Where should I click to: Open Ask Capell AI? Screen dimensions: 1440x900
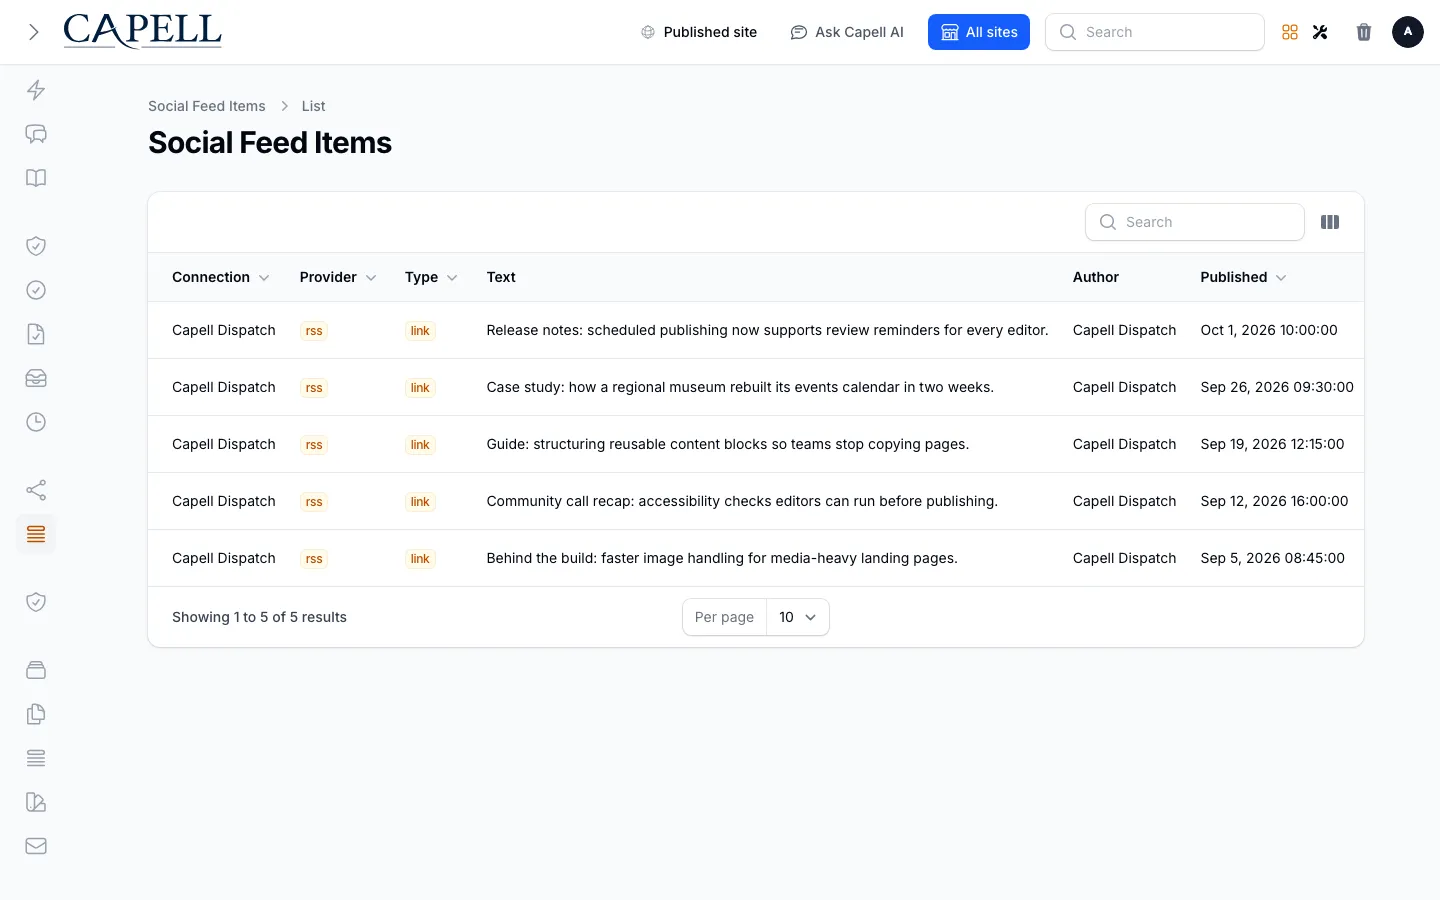pyautogui.click(x=847, y=32)
